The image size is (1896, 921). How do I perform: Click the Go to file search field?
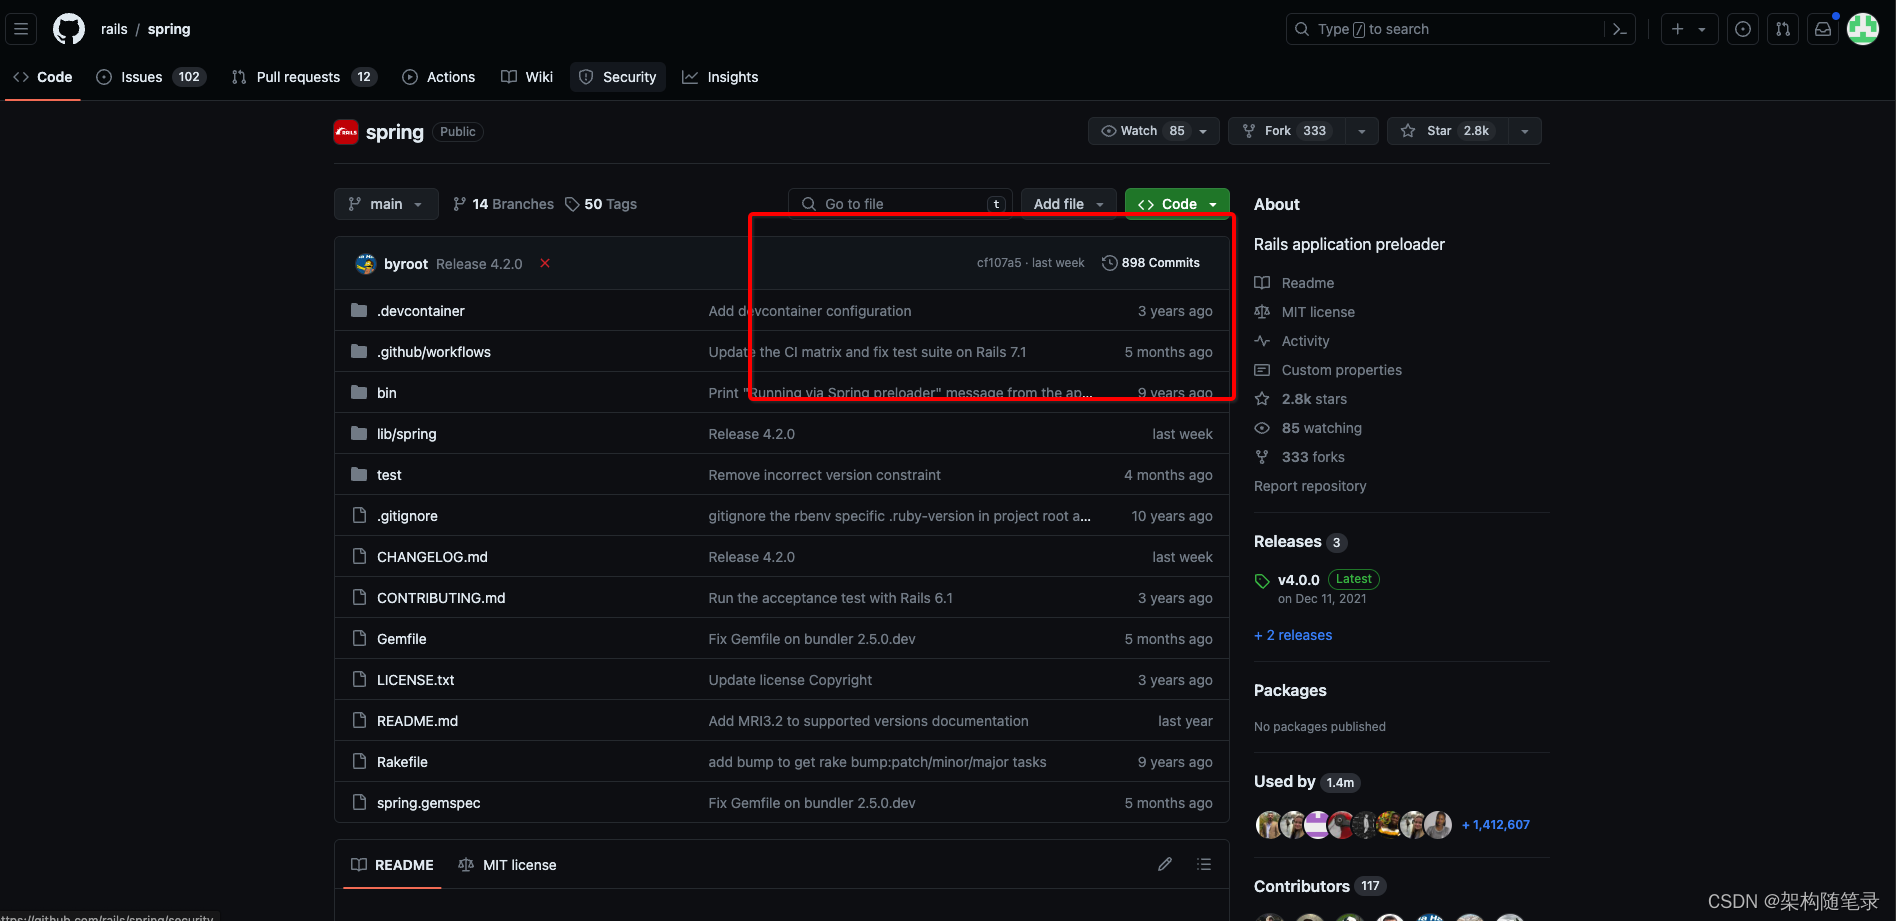point(900,204)
